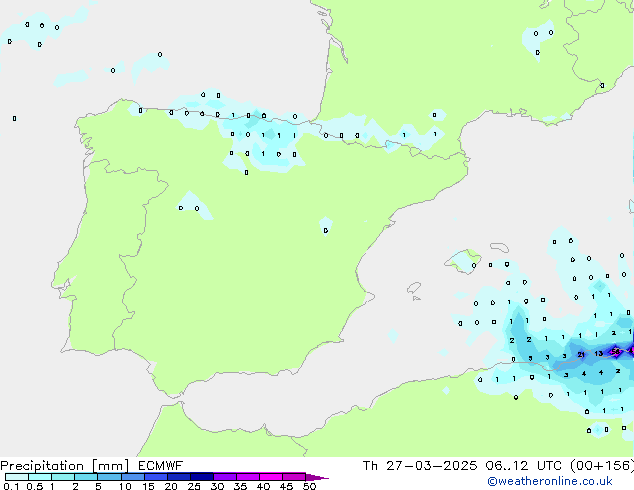Click the 1–2 mm legend color swatch
This screenshot has height=490, width=634.
click(63, 477)
